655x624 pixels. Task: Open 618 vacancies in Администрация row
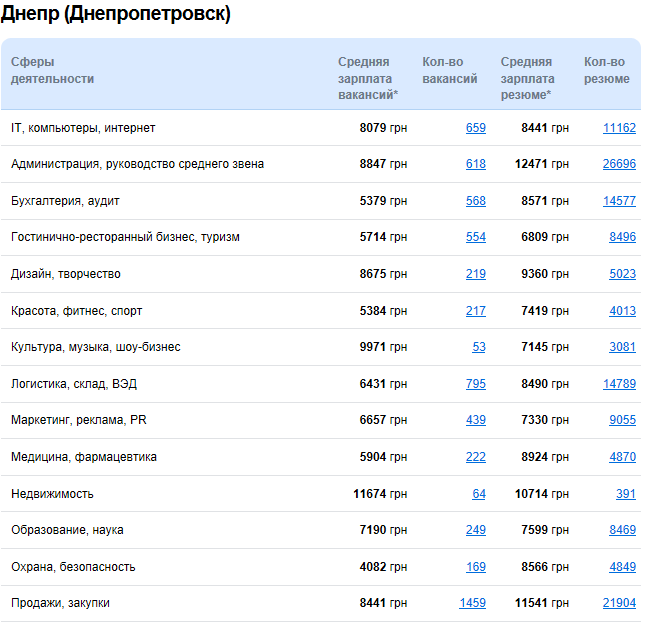click(x=475, y=164)
